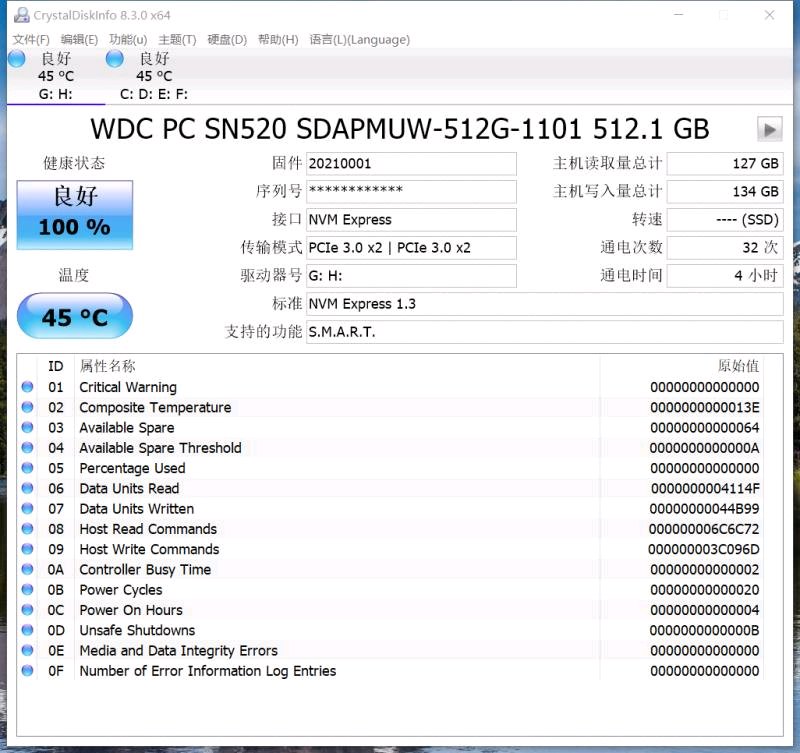Image resolution: width=800 pixels, height=753 pixels.
Task: Click the standard field NVM Express 1.3
Action: (x=544, y=304)
